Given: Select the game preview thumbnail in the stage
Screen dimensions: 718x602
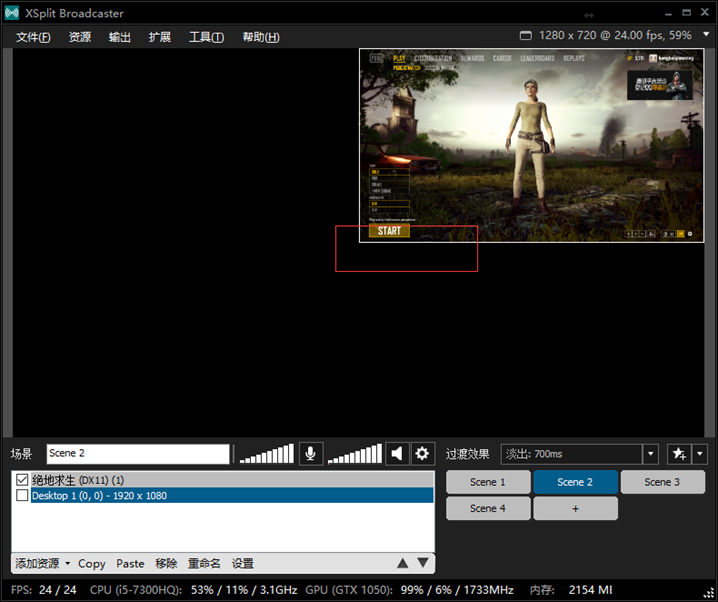Looking at the screenshot, I should (x=532, y=146).
